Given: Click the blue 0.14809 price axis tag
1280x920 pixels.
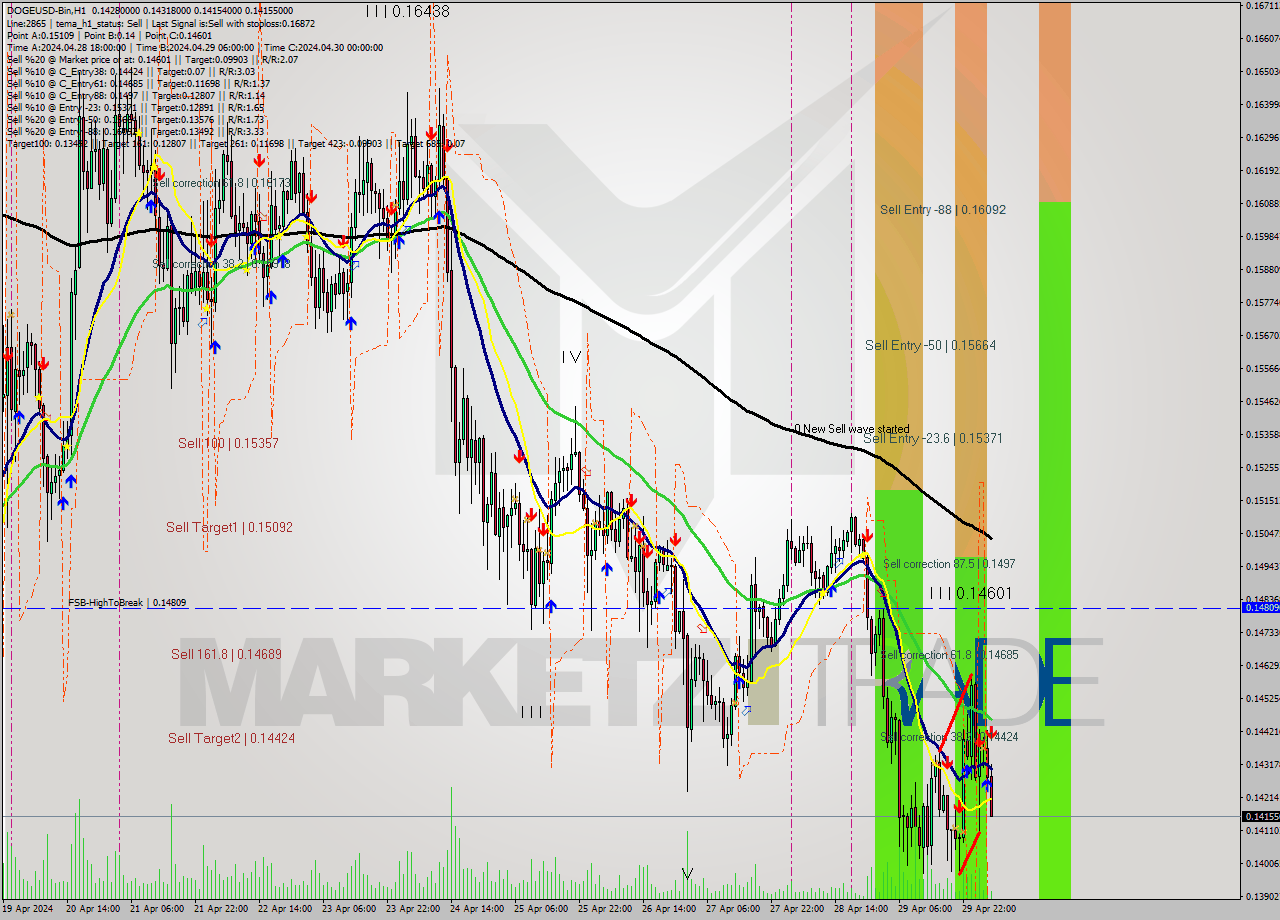Looking at the screenshot, I should pyautogui.click(x=1260, y=607).
